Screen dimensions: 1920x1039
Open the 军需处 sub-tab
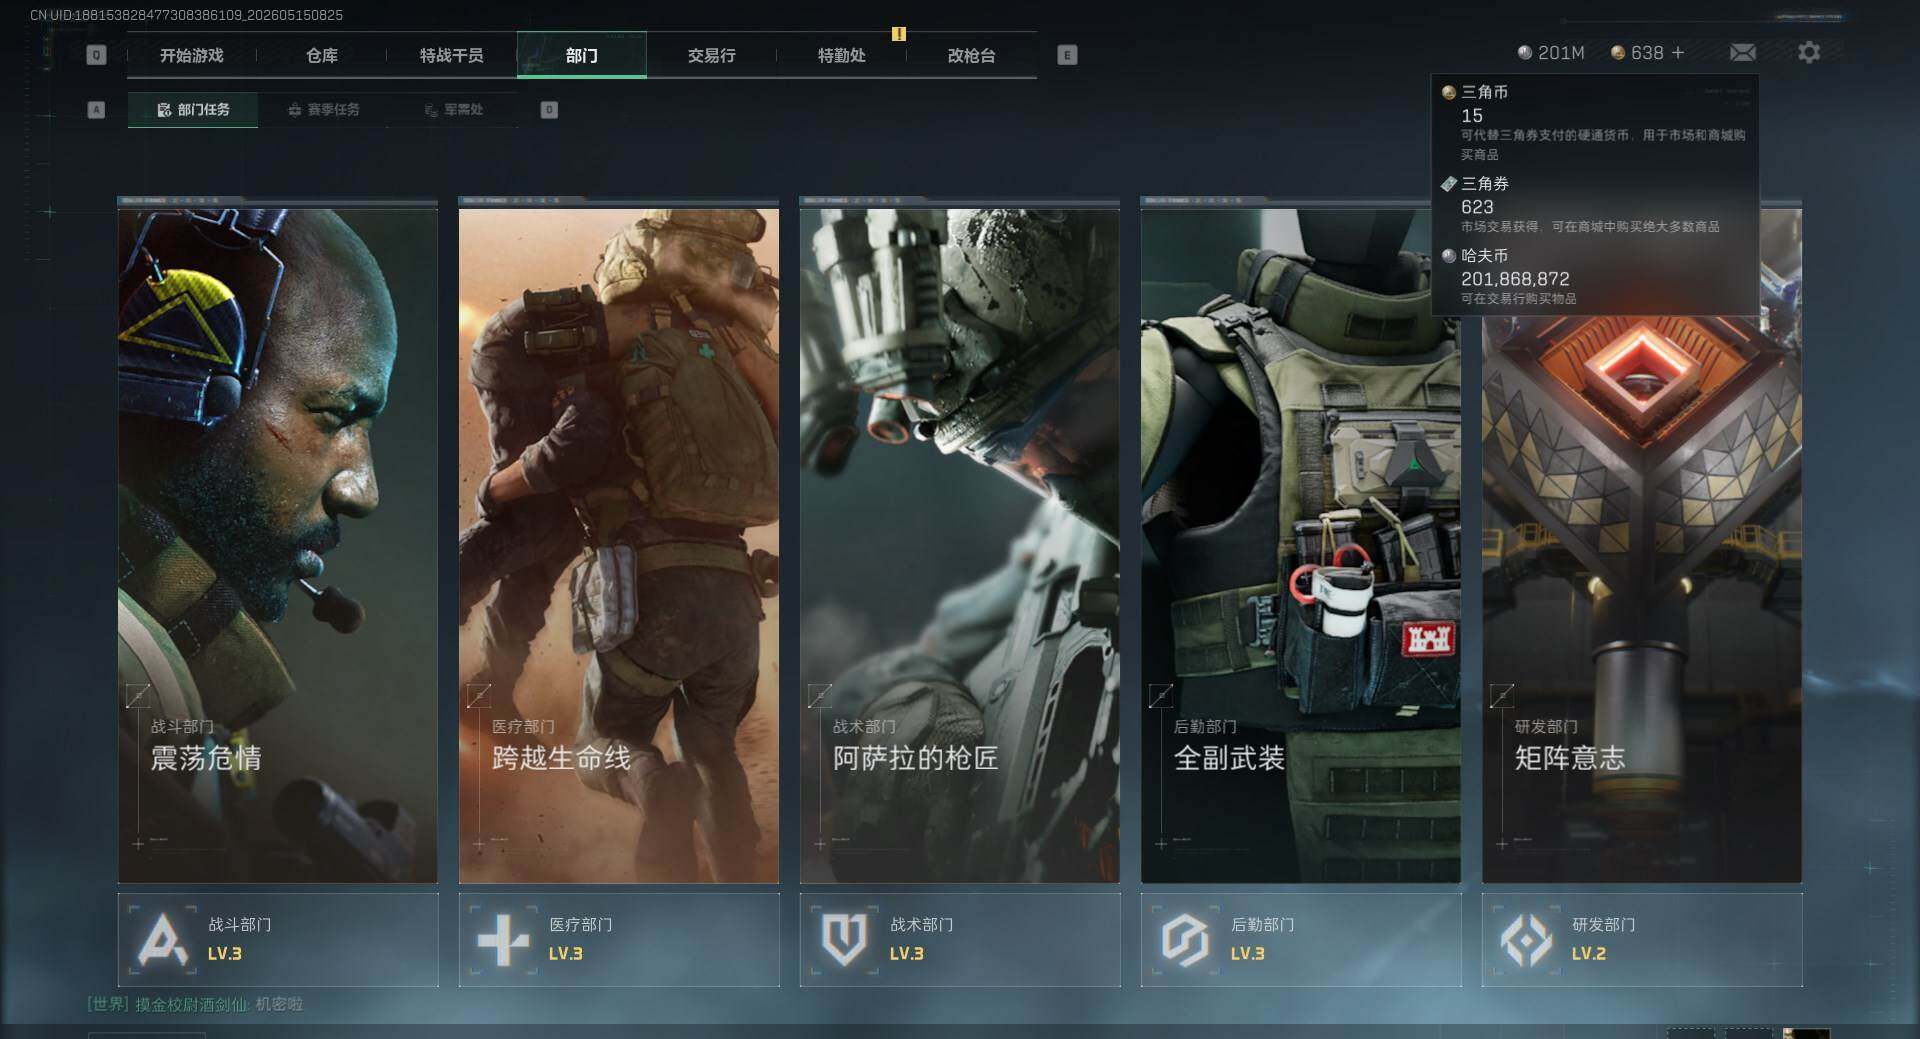(453, 110)
